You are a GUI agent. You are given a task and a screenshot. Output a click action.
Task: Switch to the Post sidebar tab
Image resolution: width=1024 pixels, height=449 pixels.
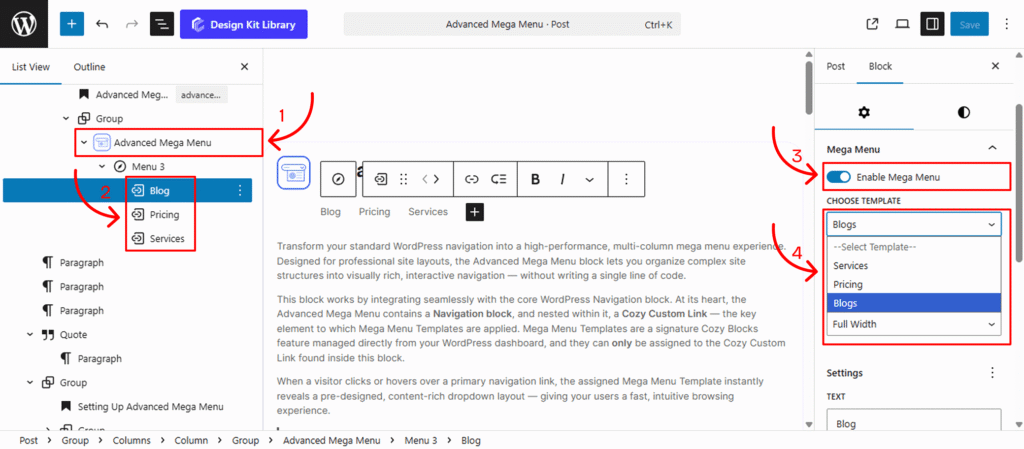tap(835, 66)
